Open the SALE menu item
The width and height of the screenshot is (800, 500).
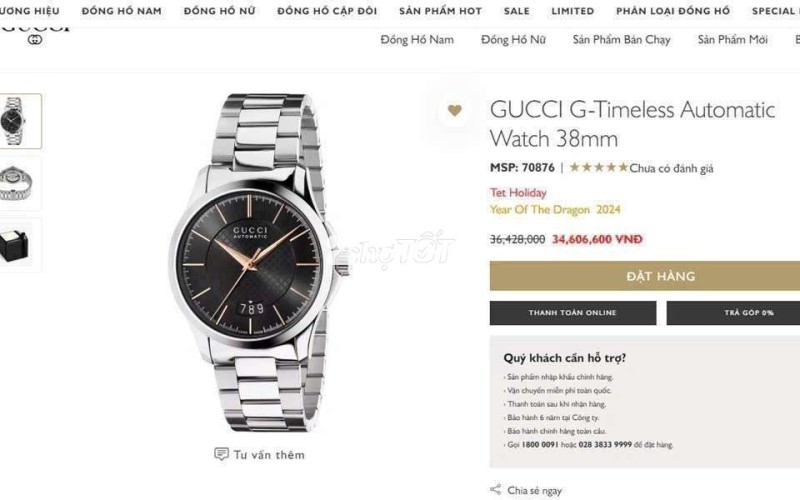click(x=517, y=11)
